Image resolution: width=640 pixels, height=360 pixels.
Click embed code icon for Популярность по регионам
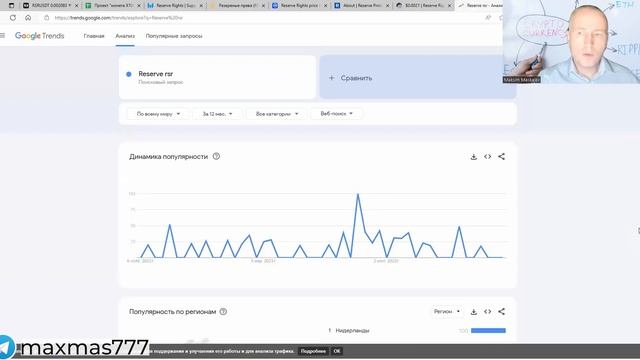[x=487, y=312]
